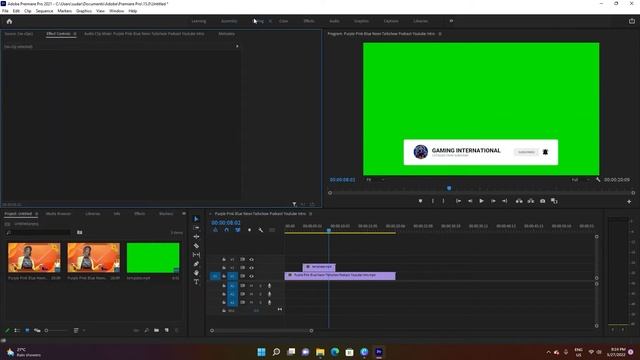Play the sequence in Program Monitor

tap(482, 201)
